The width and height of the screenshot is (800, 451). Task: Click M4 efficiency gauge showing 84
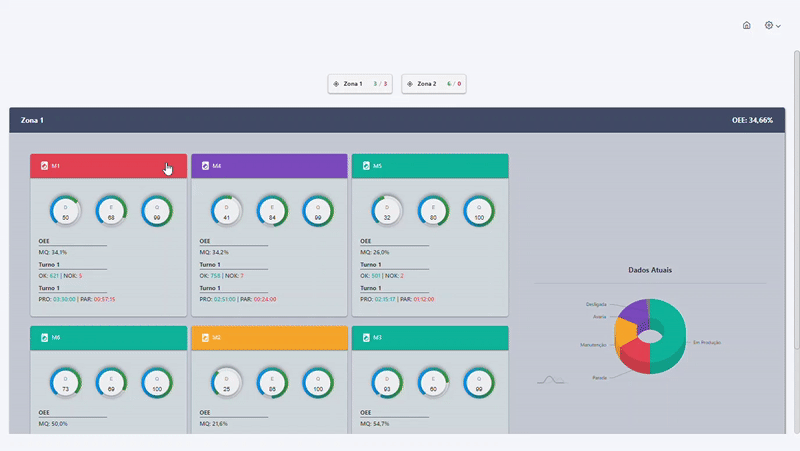point(272,211)
